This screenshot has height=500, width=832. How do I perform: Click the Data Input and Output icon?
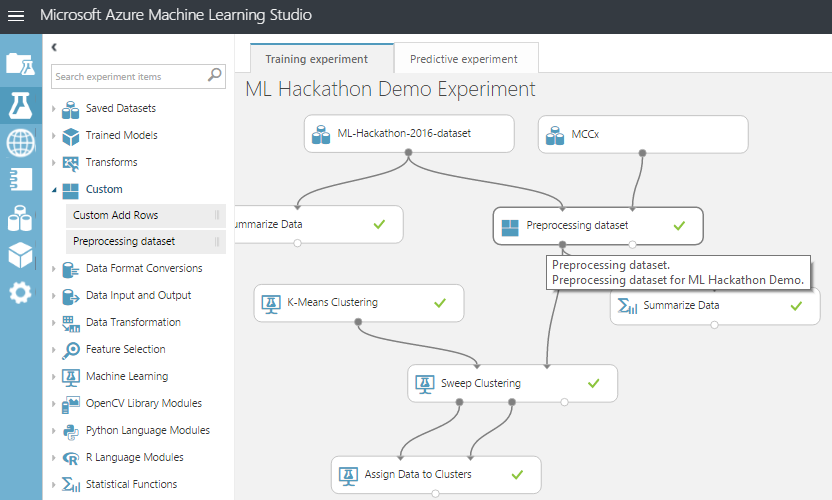tap(71, 296)
